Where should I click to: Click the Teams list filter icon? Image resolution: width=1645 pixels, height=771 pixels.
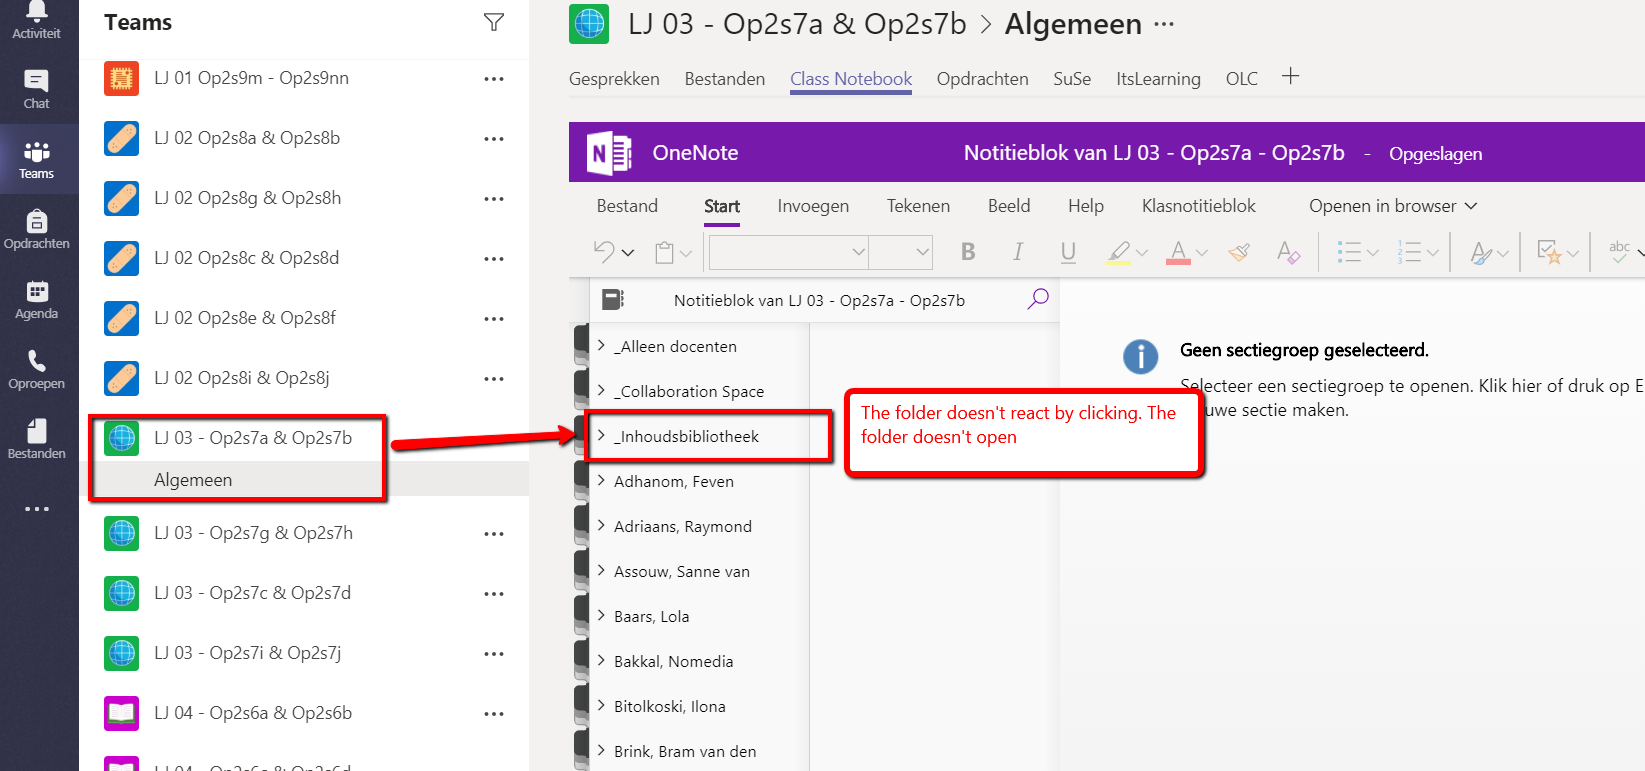click(x=494, y=22)
